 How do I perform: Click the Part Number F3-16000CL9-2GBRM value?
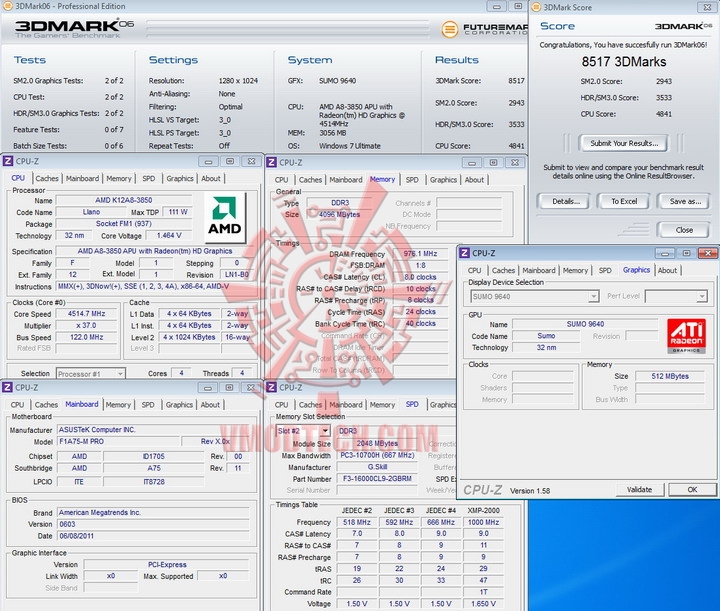tap(377, 479)
